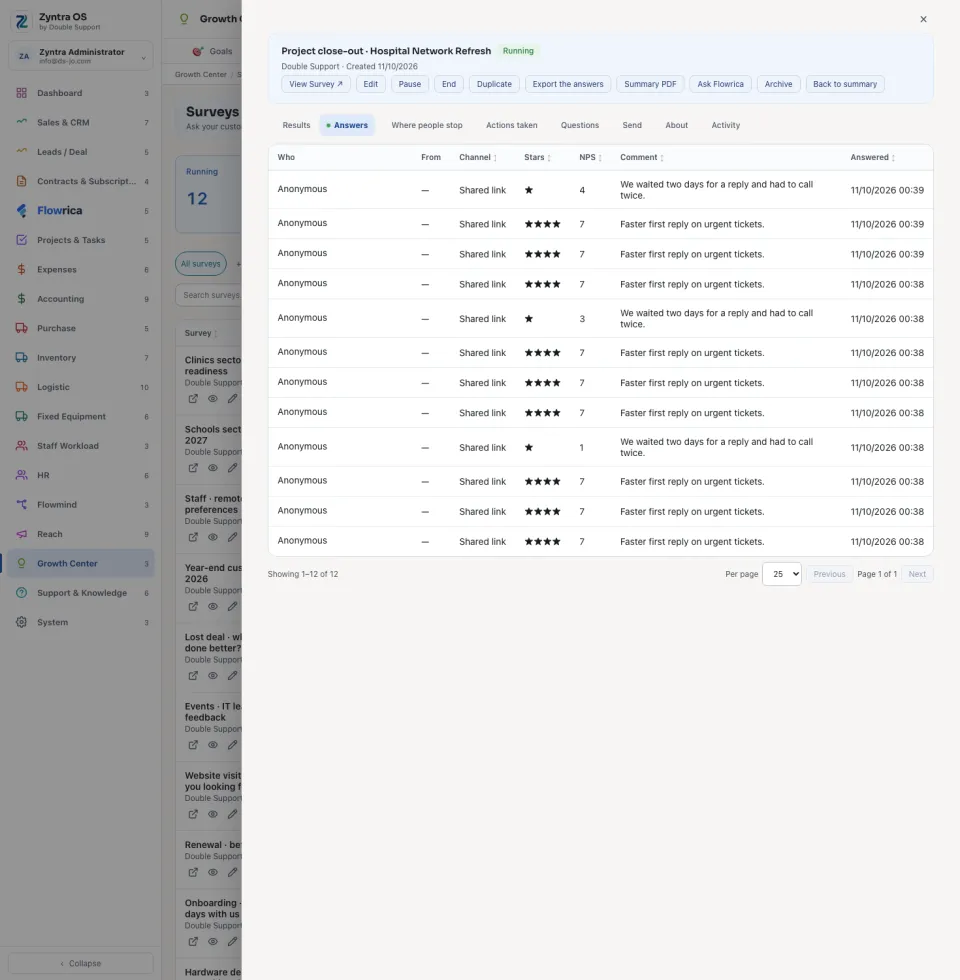
Task: Click the eye icon under Events IT feedback survey
Action: tap(212, 745)
